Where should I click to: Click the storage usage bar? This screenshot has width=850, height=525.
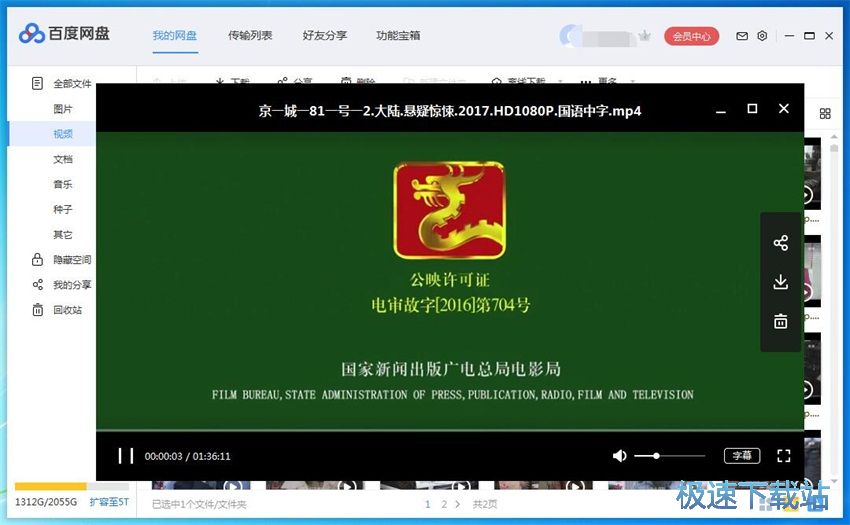[72, 486]
